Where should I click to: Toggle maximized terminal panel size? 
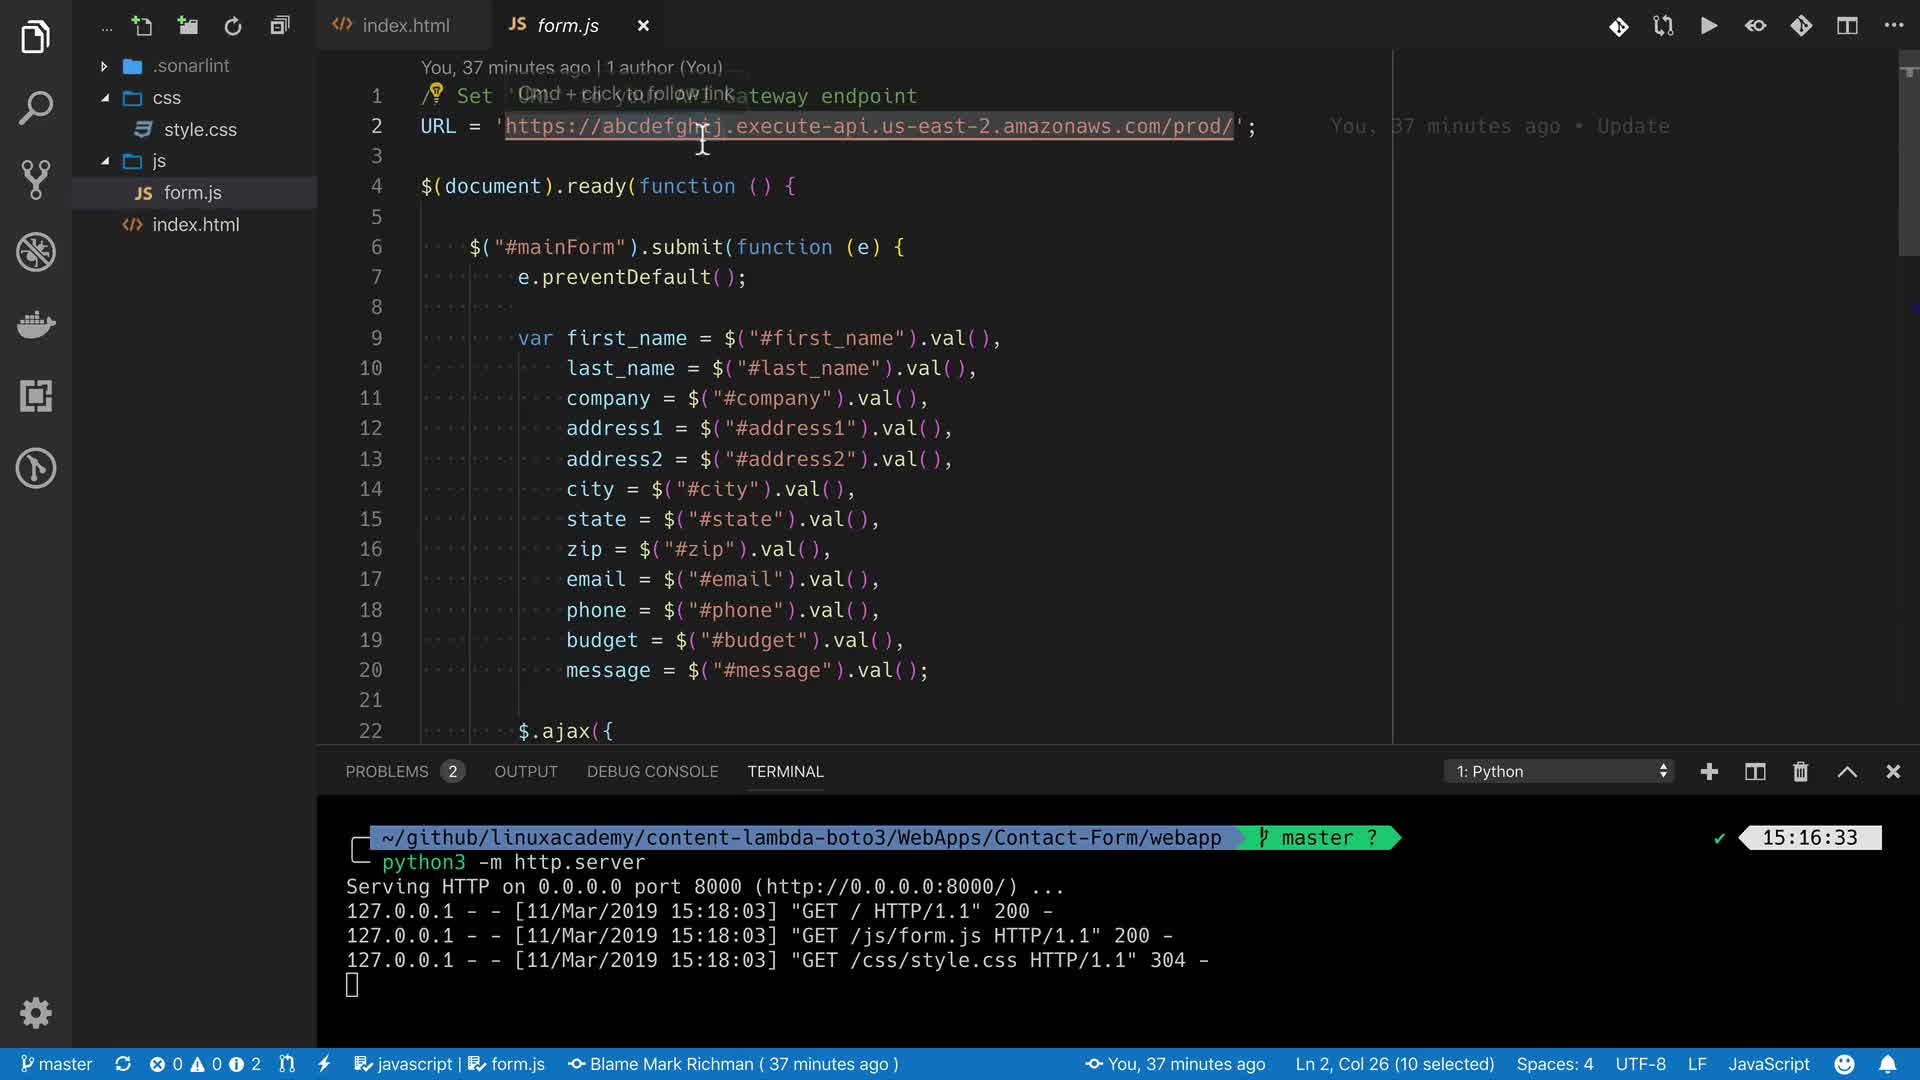point(1847,772)
